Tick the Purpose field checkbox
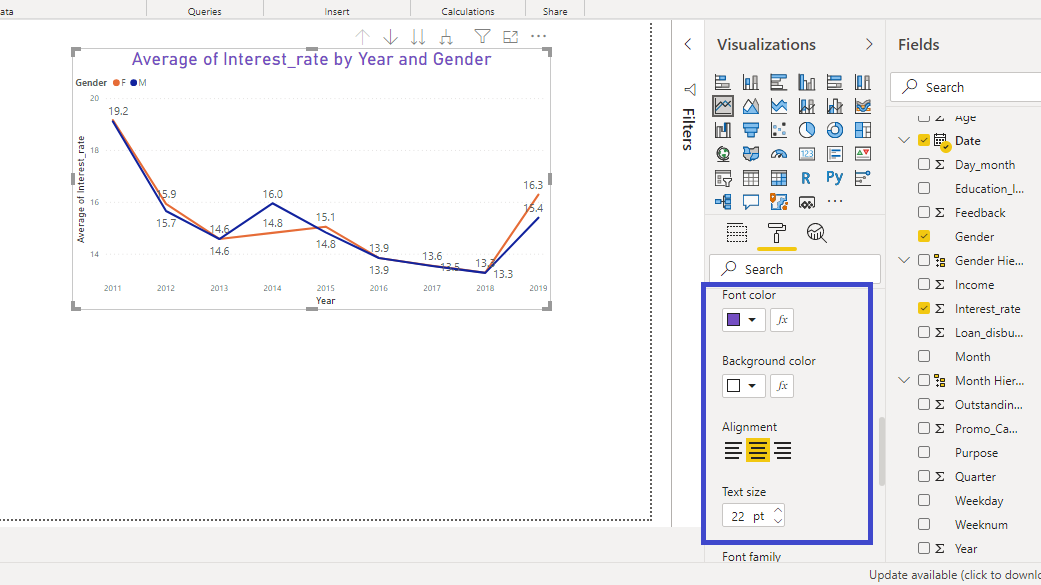1041x585 pixels. [924, 453]
